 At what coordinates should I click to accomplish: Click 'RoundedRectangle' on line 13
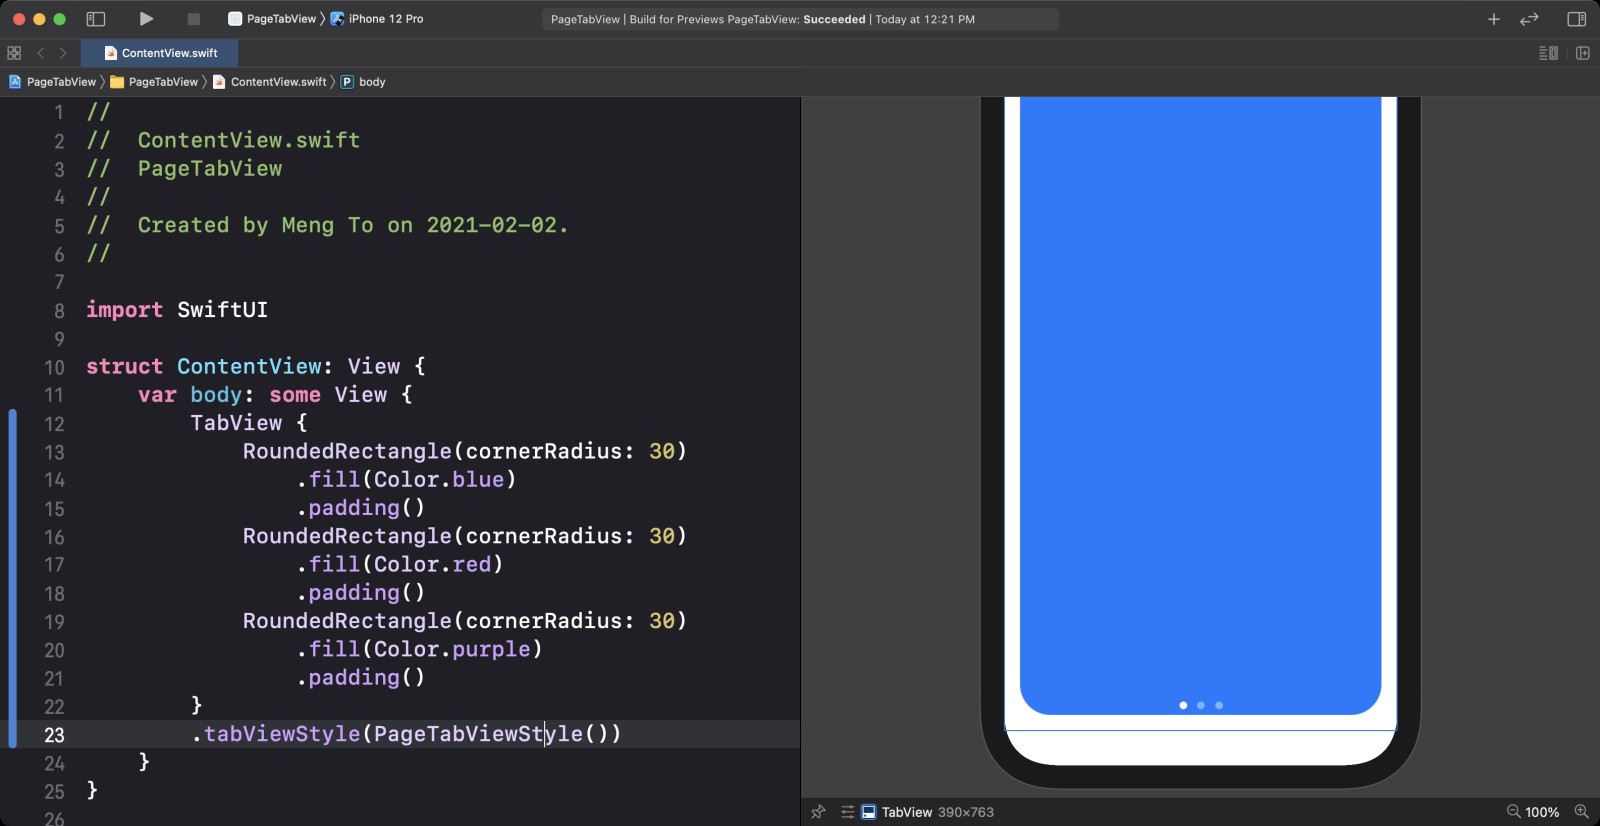[x=347, y=451]
